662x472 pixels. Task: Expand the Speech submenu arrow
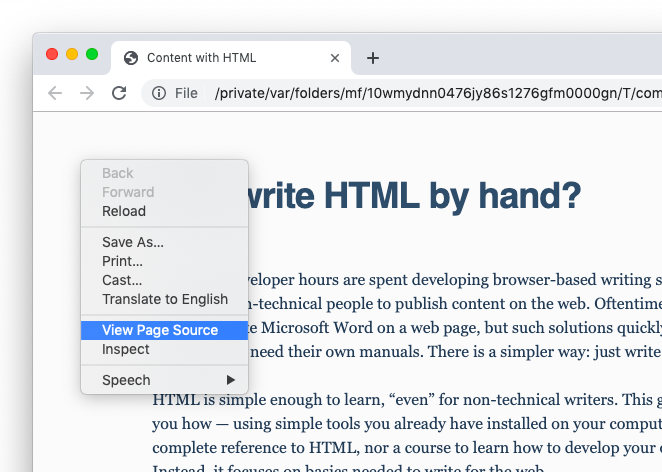coord(231,380)
